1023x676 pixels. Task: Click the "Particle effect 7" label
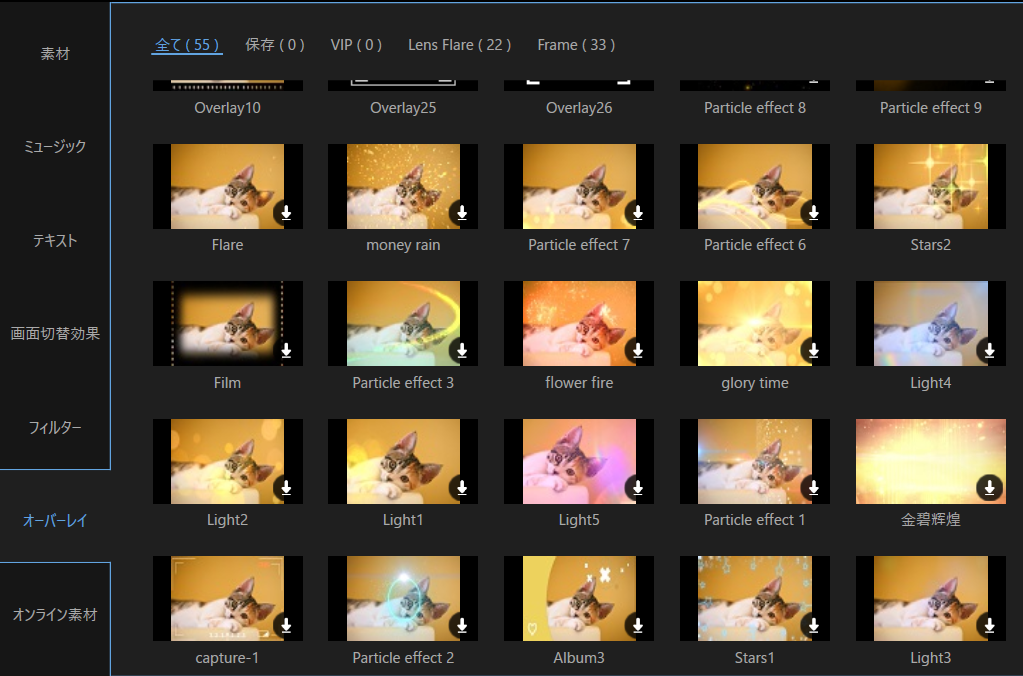[x=579, y=245]
